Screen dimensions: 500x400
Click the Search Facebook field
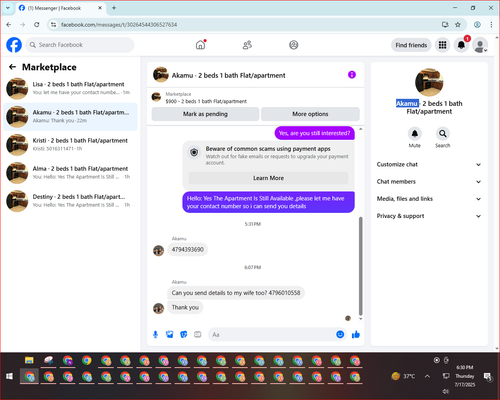(80, 45)
